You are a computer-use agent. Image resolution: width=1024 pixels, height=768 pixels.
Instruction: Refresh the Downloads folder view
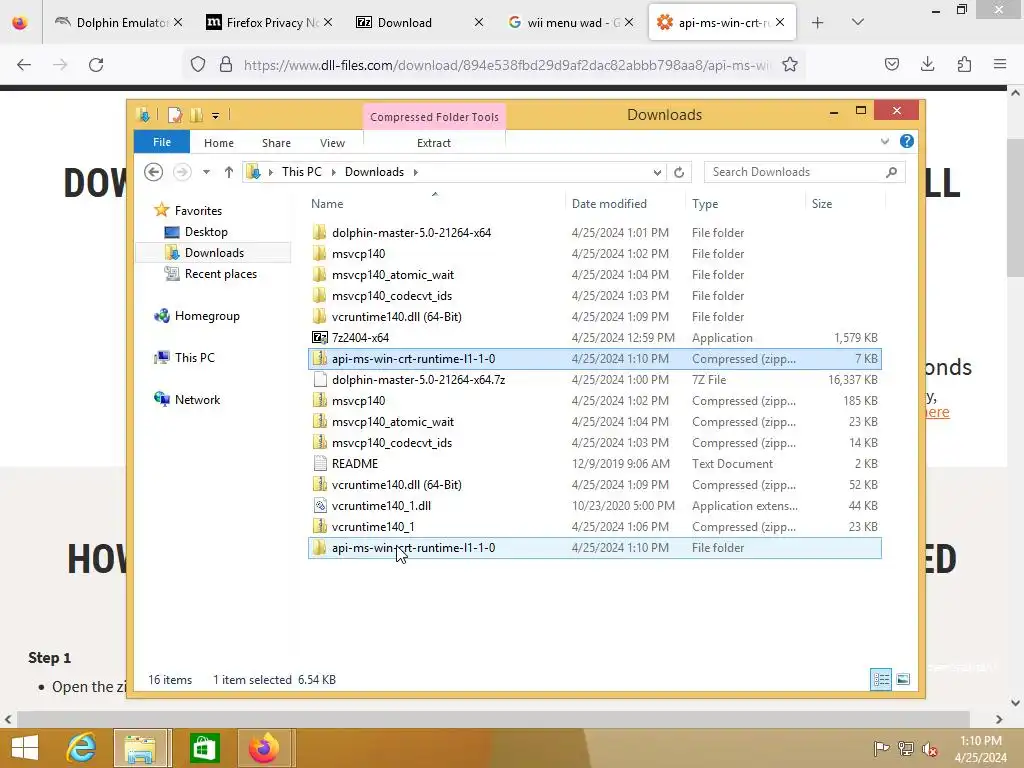679,172
